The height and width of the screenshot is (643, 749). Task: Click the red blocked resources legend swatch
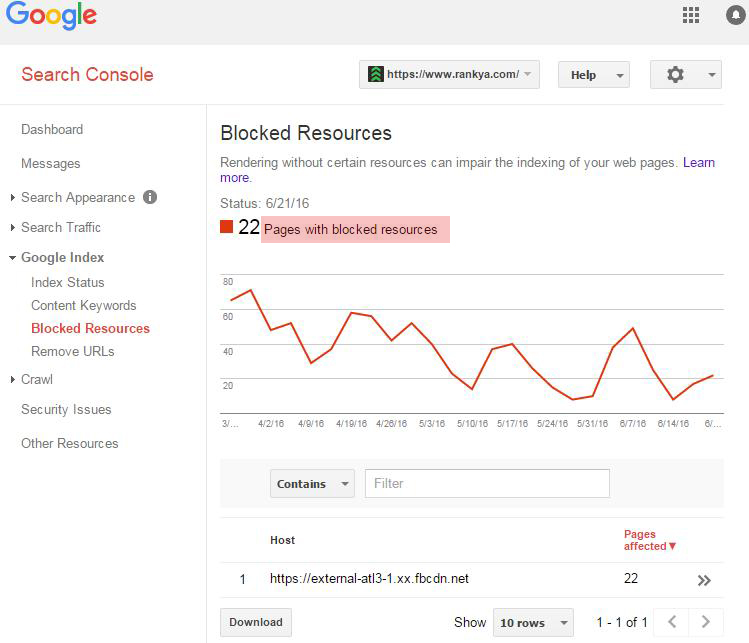(226, 227)
